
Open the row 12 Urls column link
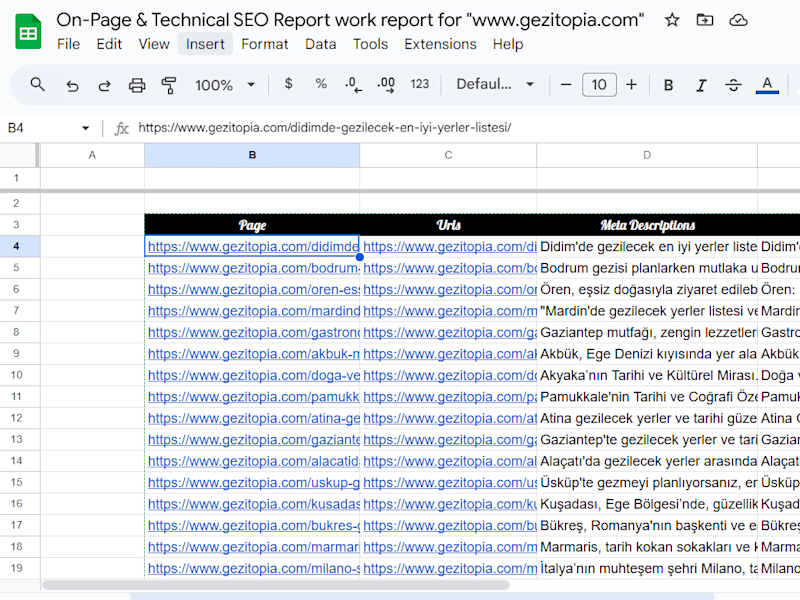(x=449, y=418)
